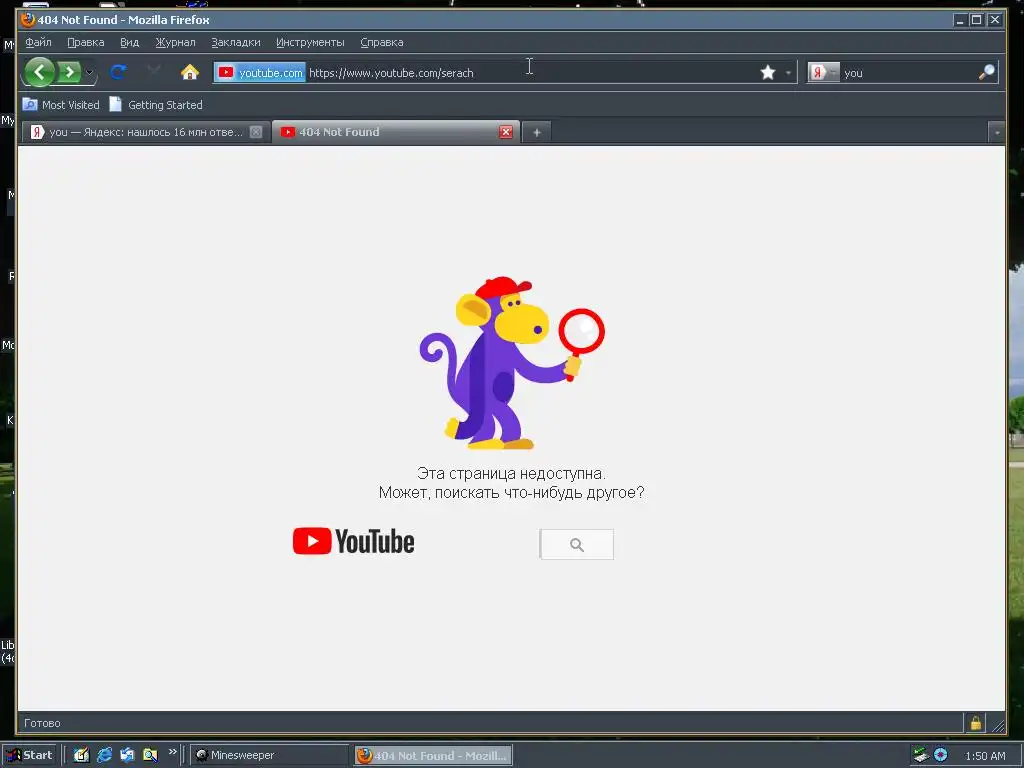Open the Правка menu
Screen dimensions: 1024x768
[x=86, y=42]
